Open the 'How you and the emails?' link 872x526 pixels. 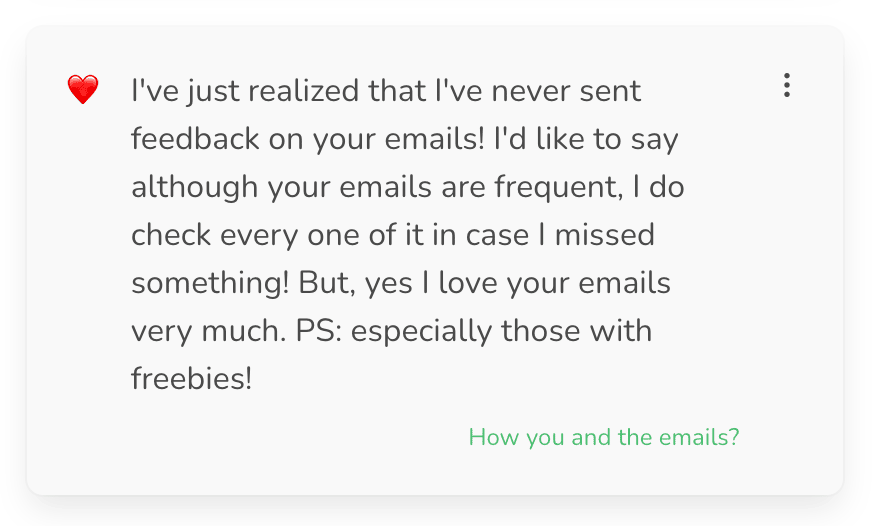coord(603,437)
